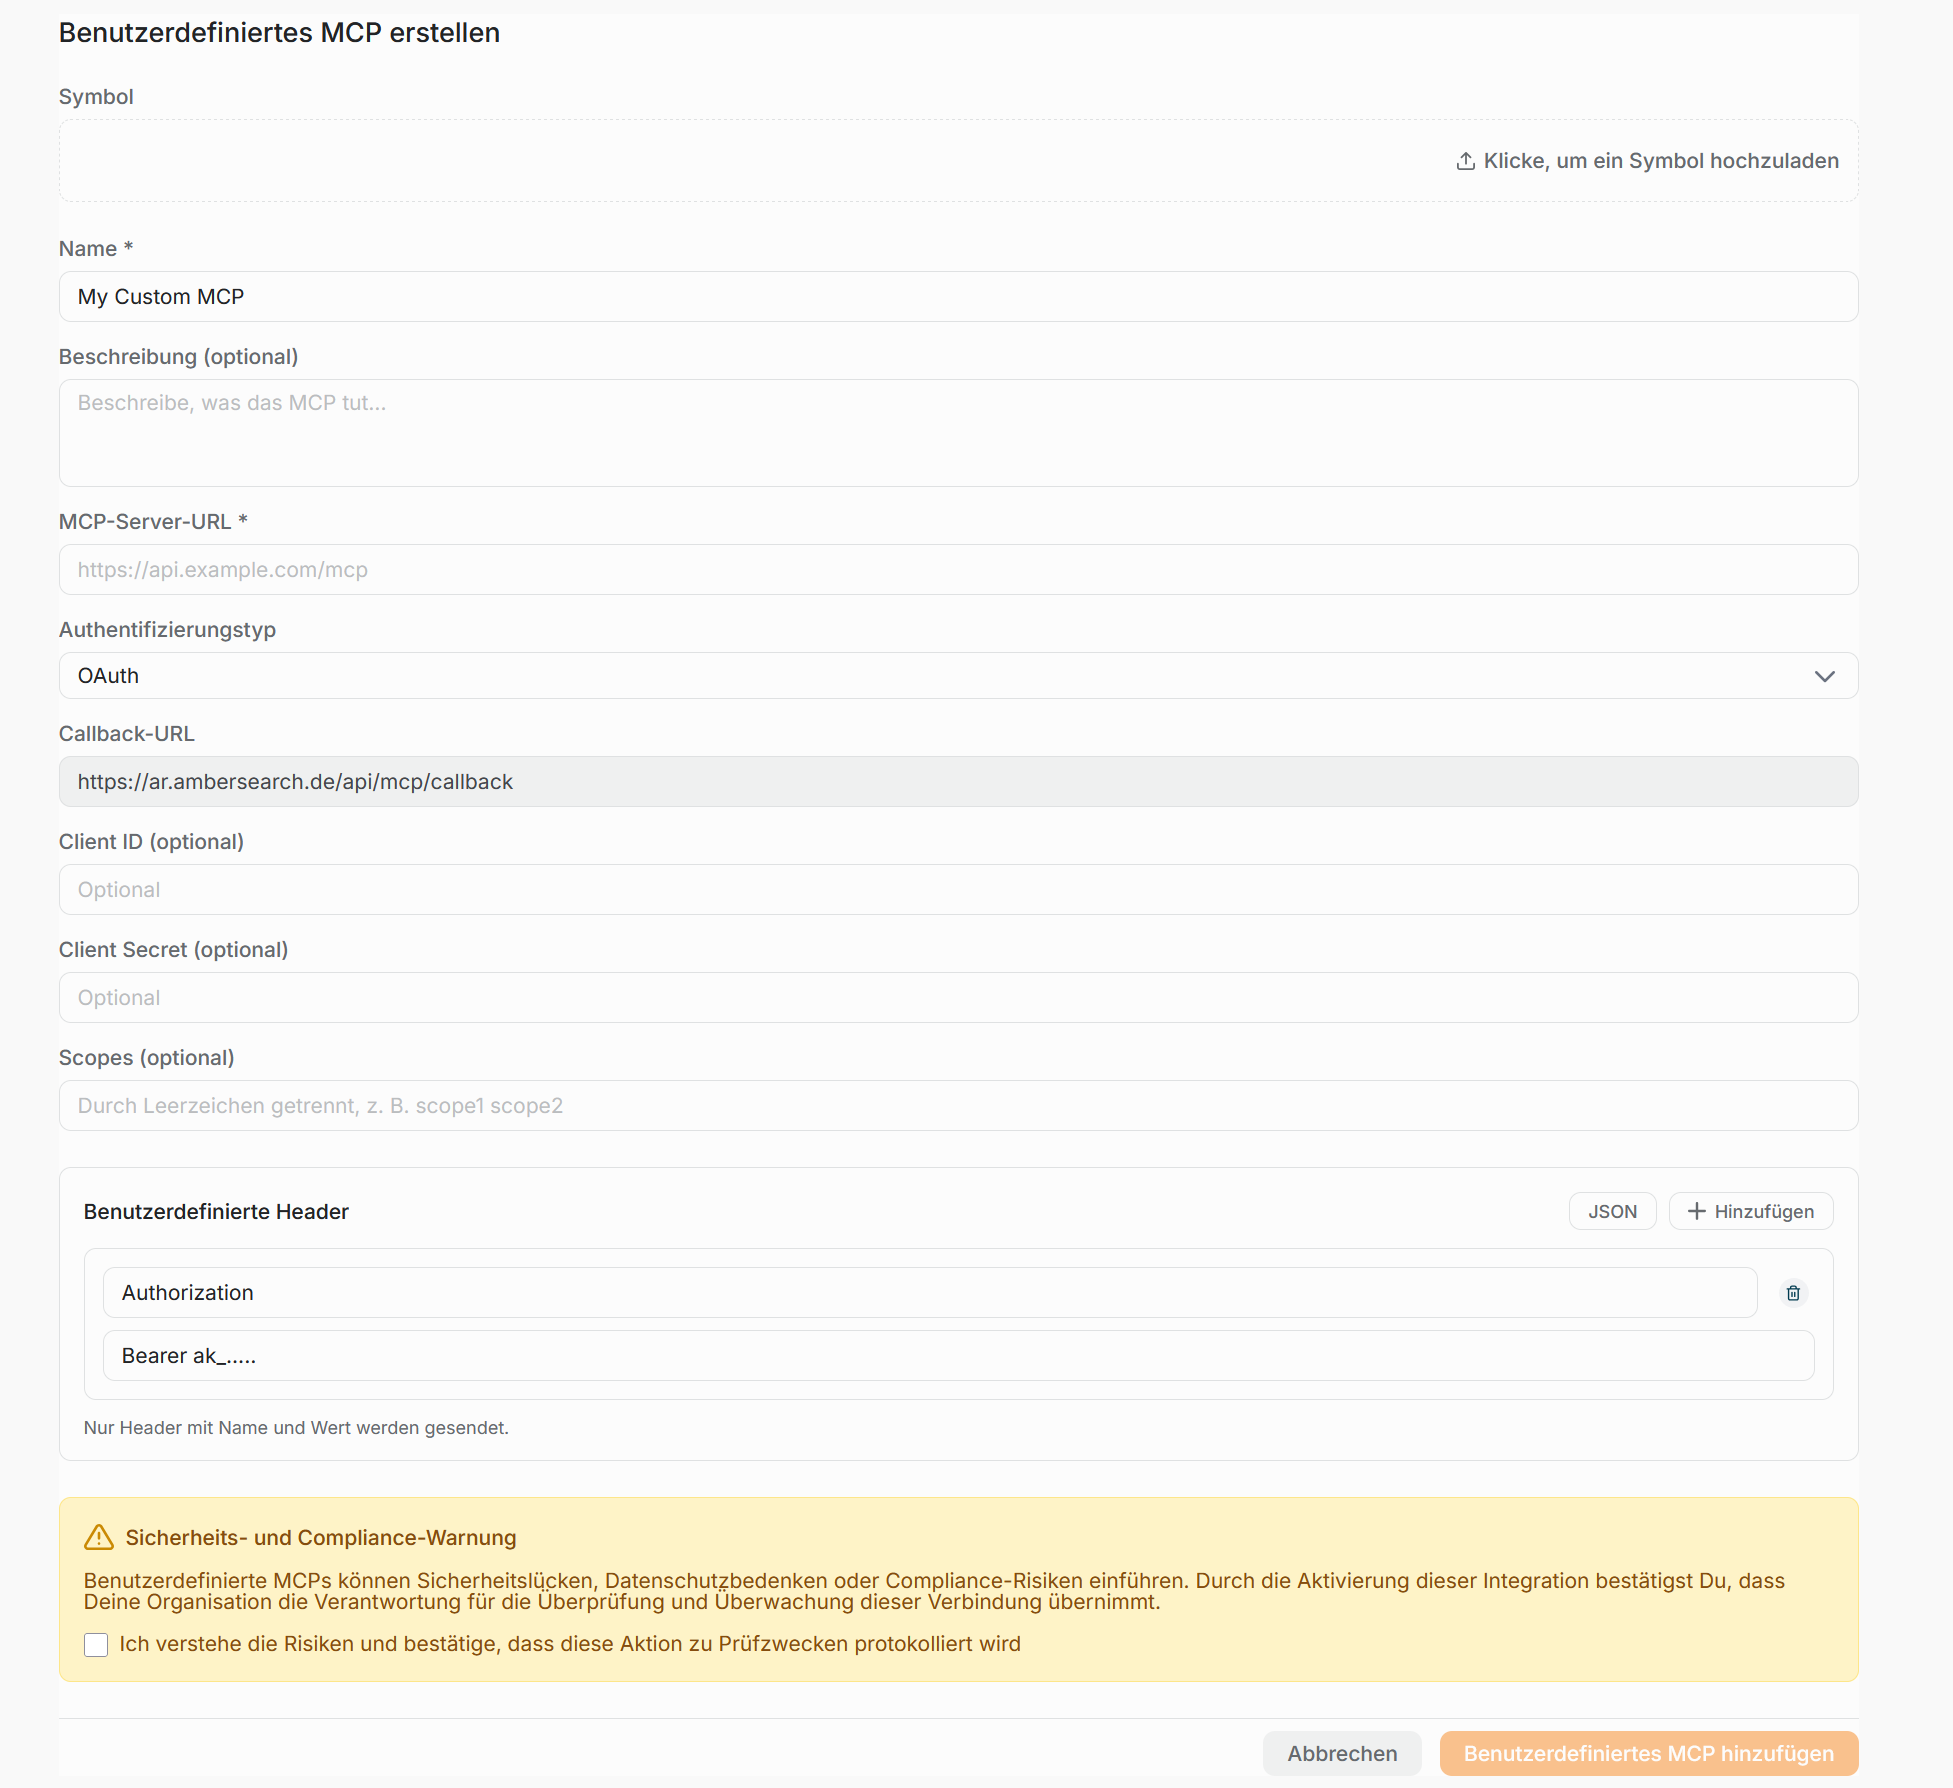
Task: Select the Callback-URL read-only field
Action: click(x=958, y=782)
